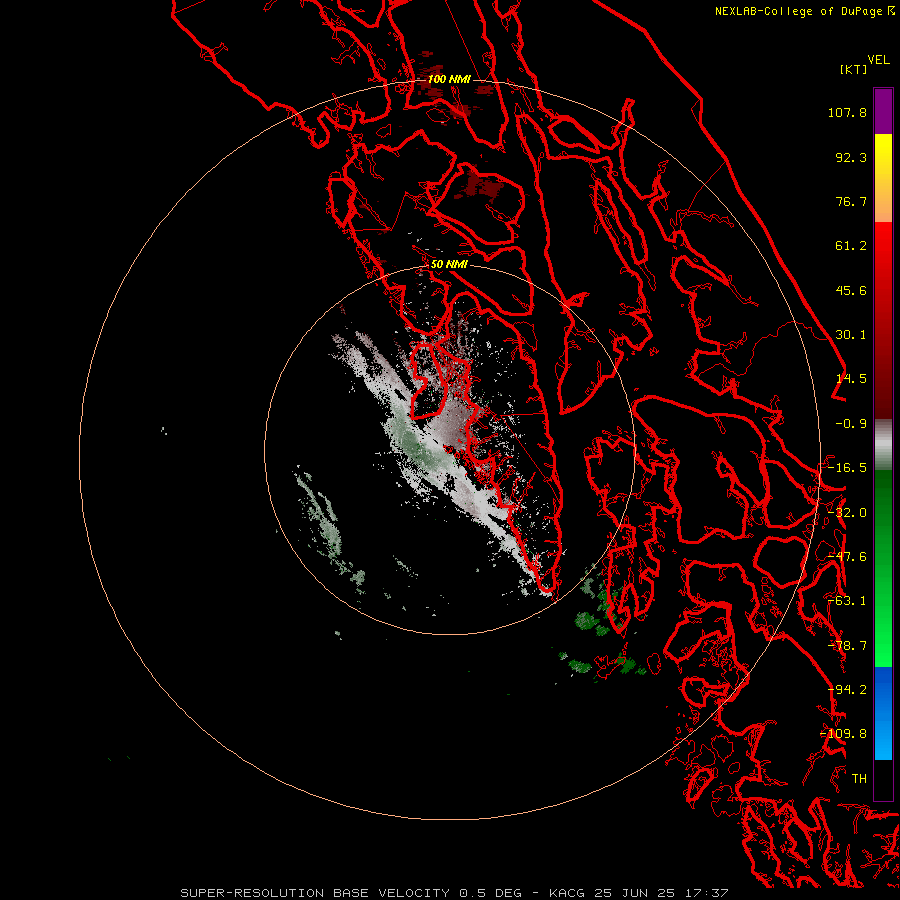Click the 45.6 value on velocity scale
Screen dimensions: 900x900
click(851, 290)
